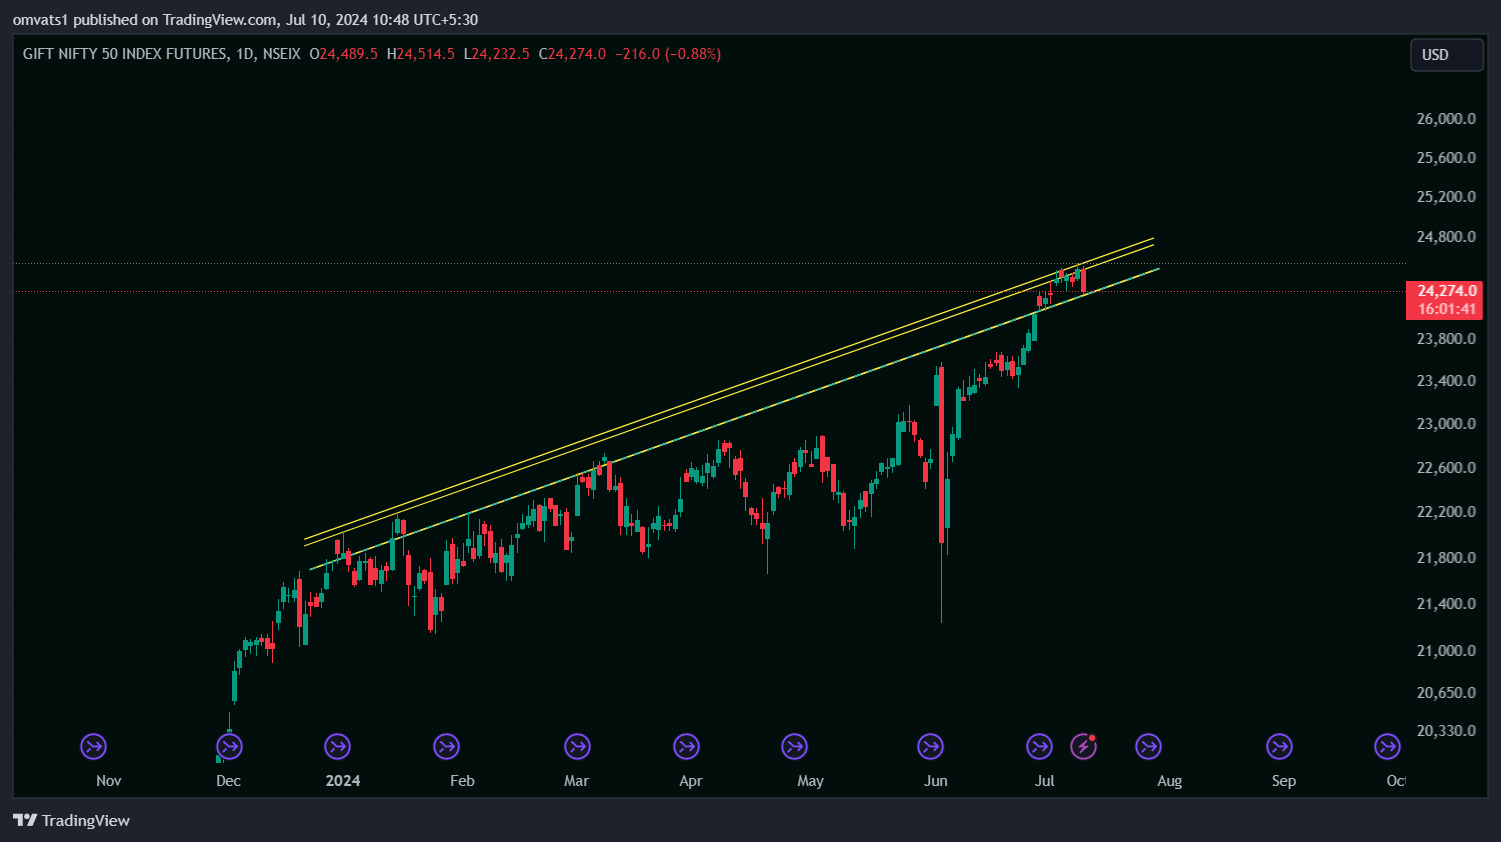Viewport: 1501px width, 842px height.
Task: Click the rollover event icon above Dec
Action: pos(229,746)
